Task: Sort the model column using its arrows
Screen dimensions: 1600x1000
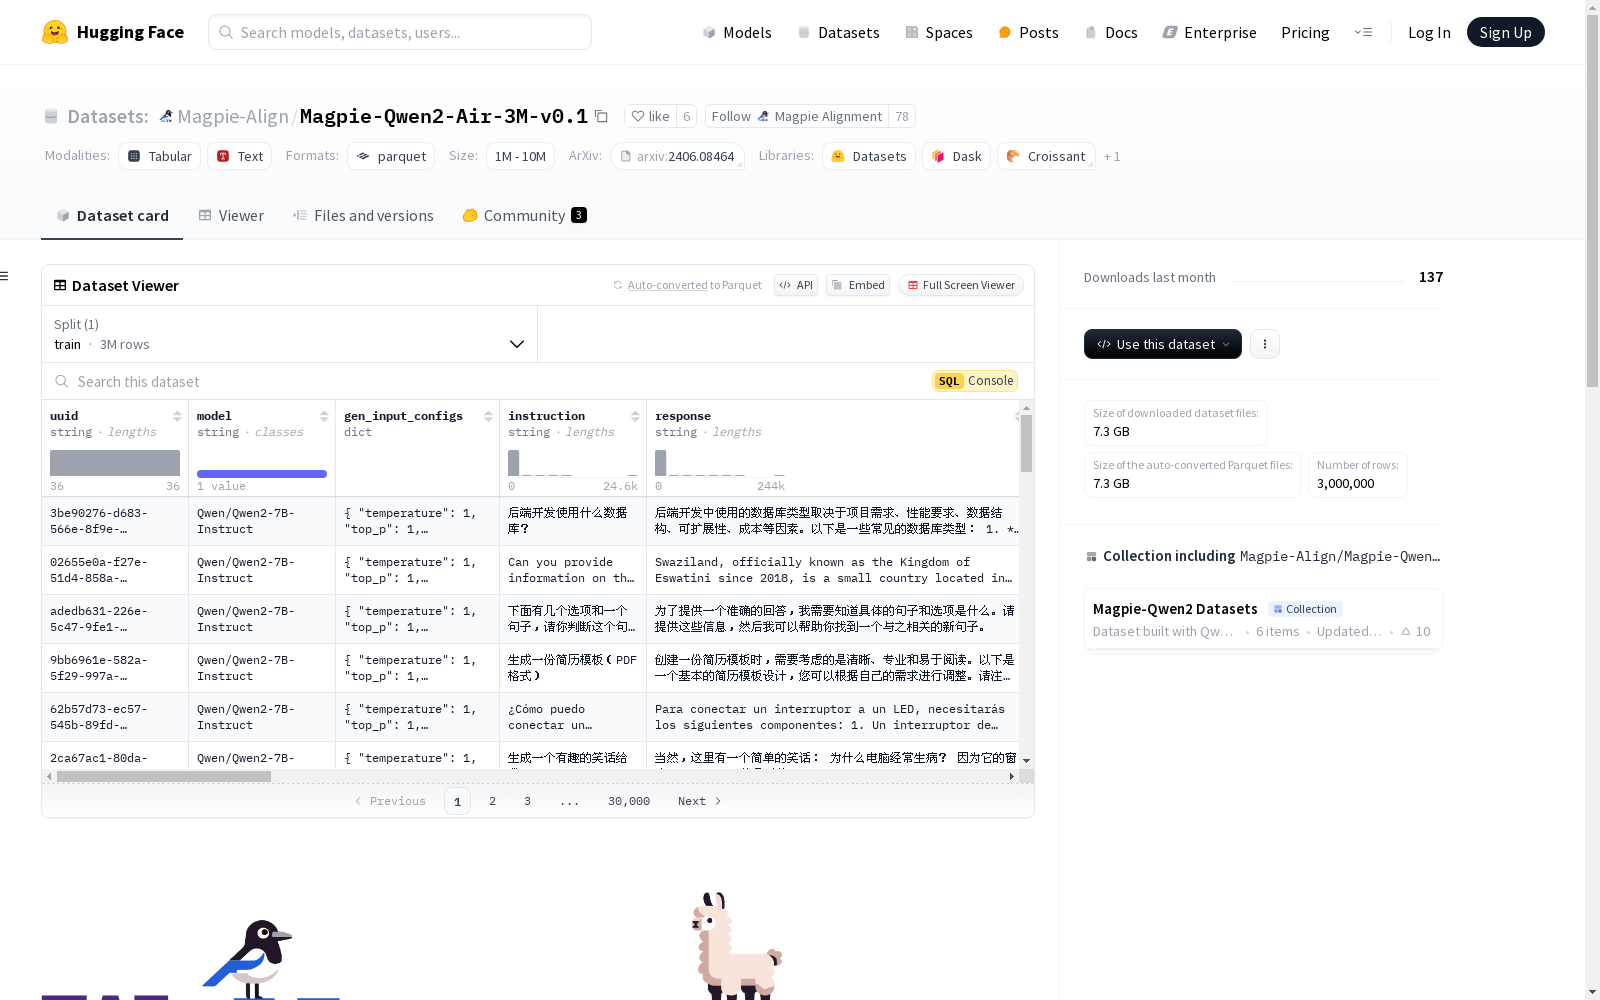Action: (x=324, y=416)
